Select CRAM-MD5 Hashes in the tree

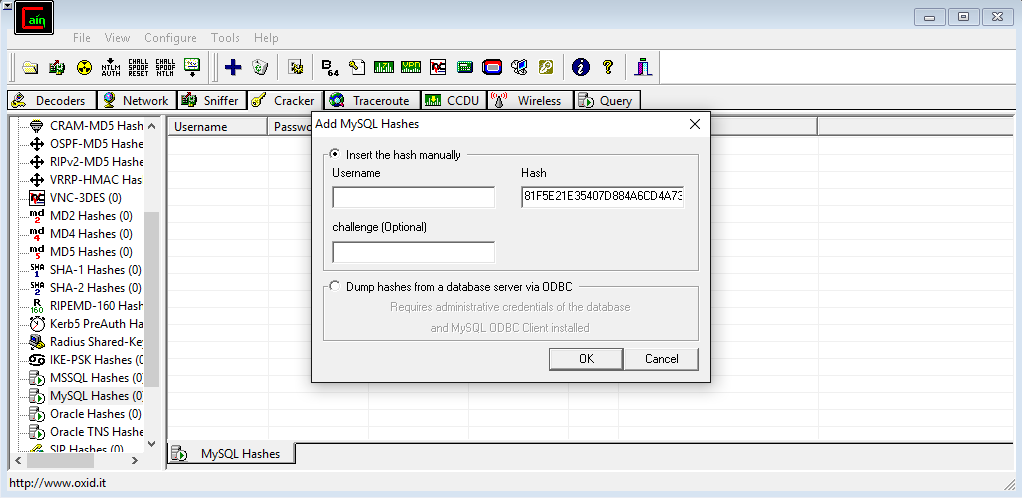[96, 126]
